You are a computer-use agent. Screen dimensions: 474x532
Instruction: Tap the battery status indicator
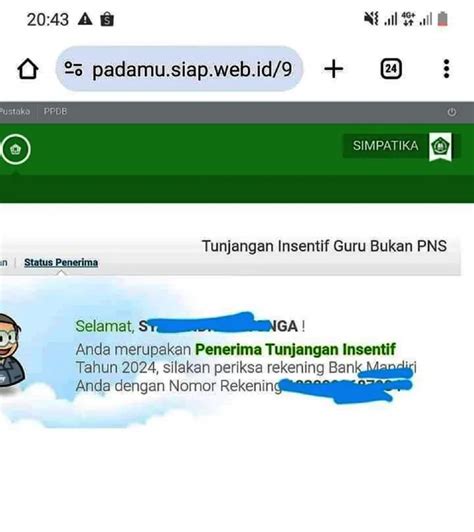pyautogui.click(x=442, y=19)
